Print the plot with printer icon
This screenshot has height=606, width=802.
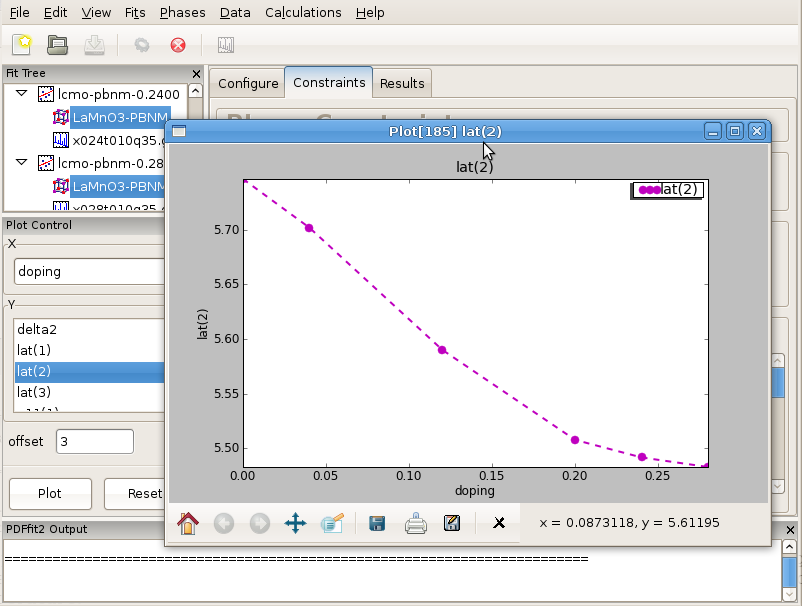pos(416,523)
